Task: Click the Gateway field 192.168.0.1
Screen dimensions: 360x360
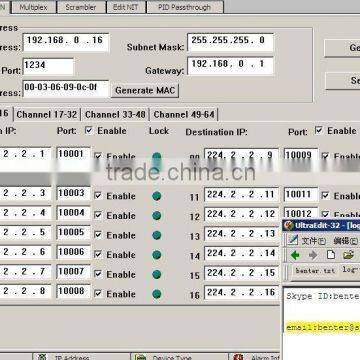Action: [x=230, y=65]
